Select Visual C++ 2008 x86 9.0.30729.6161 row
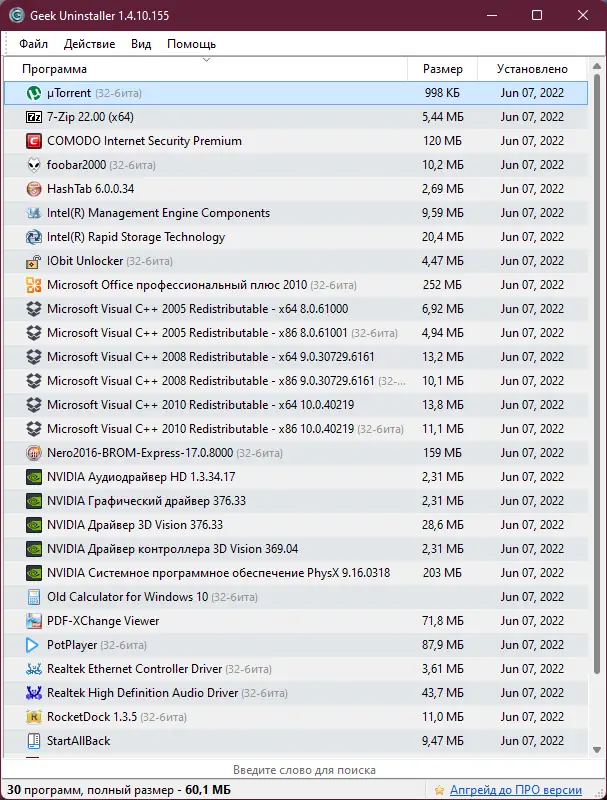The image size is (607, 800). pyautogui.click(x=296, y=381)
